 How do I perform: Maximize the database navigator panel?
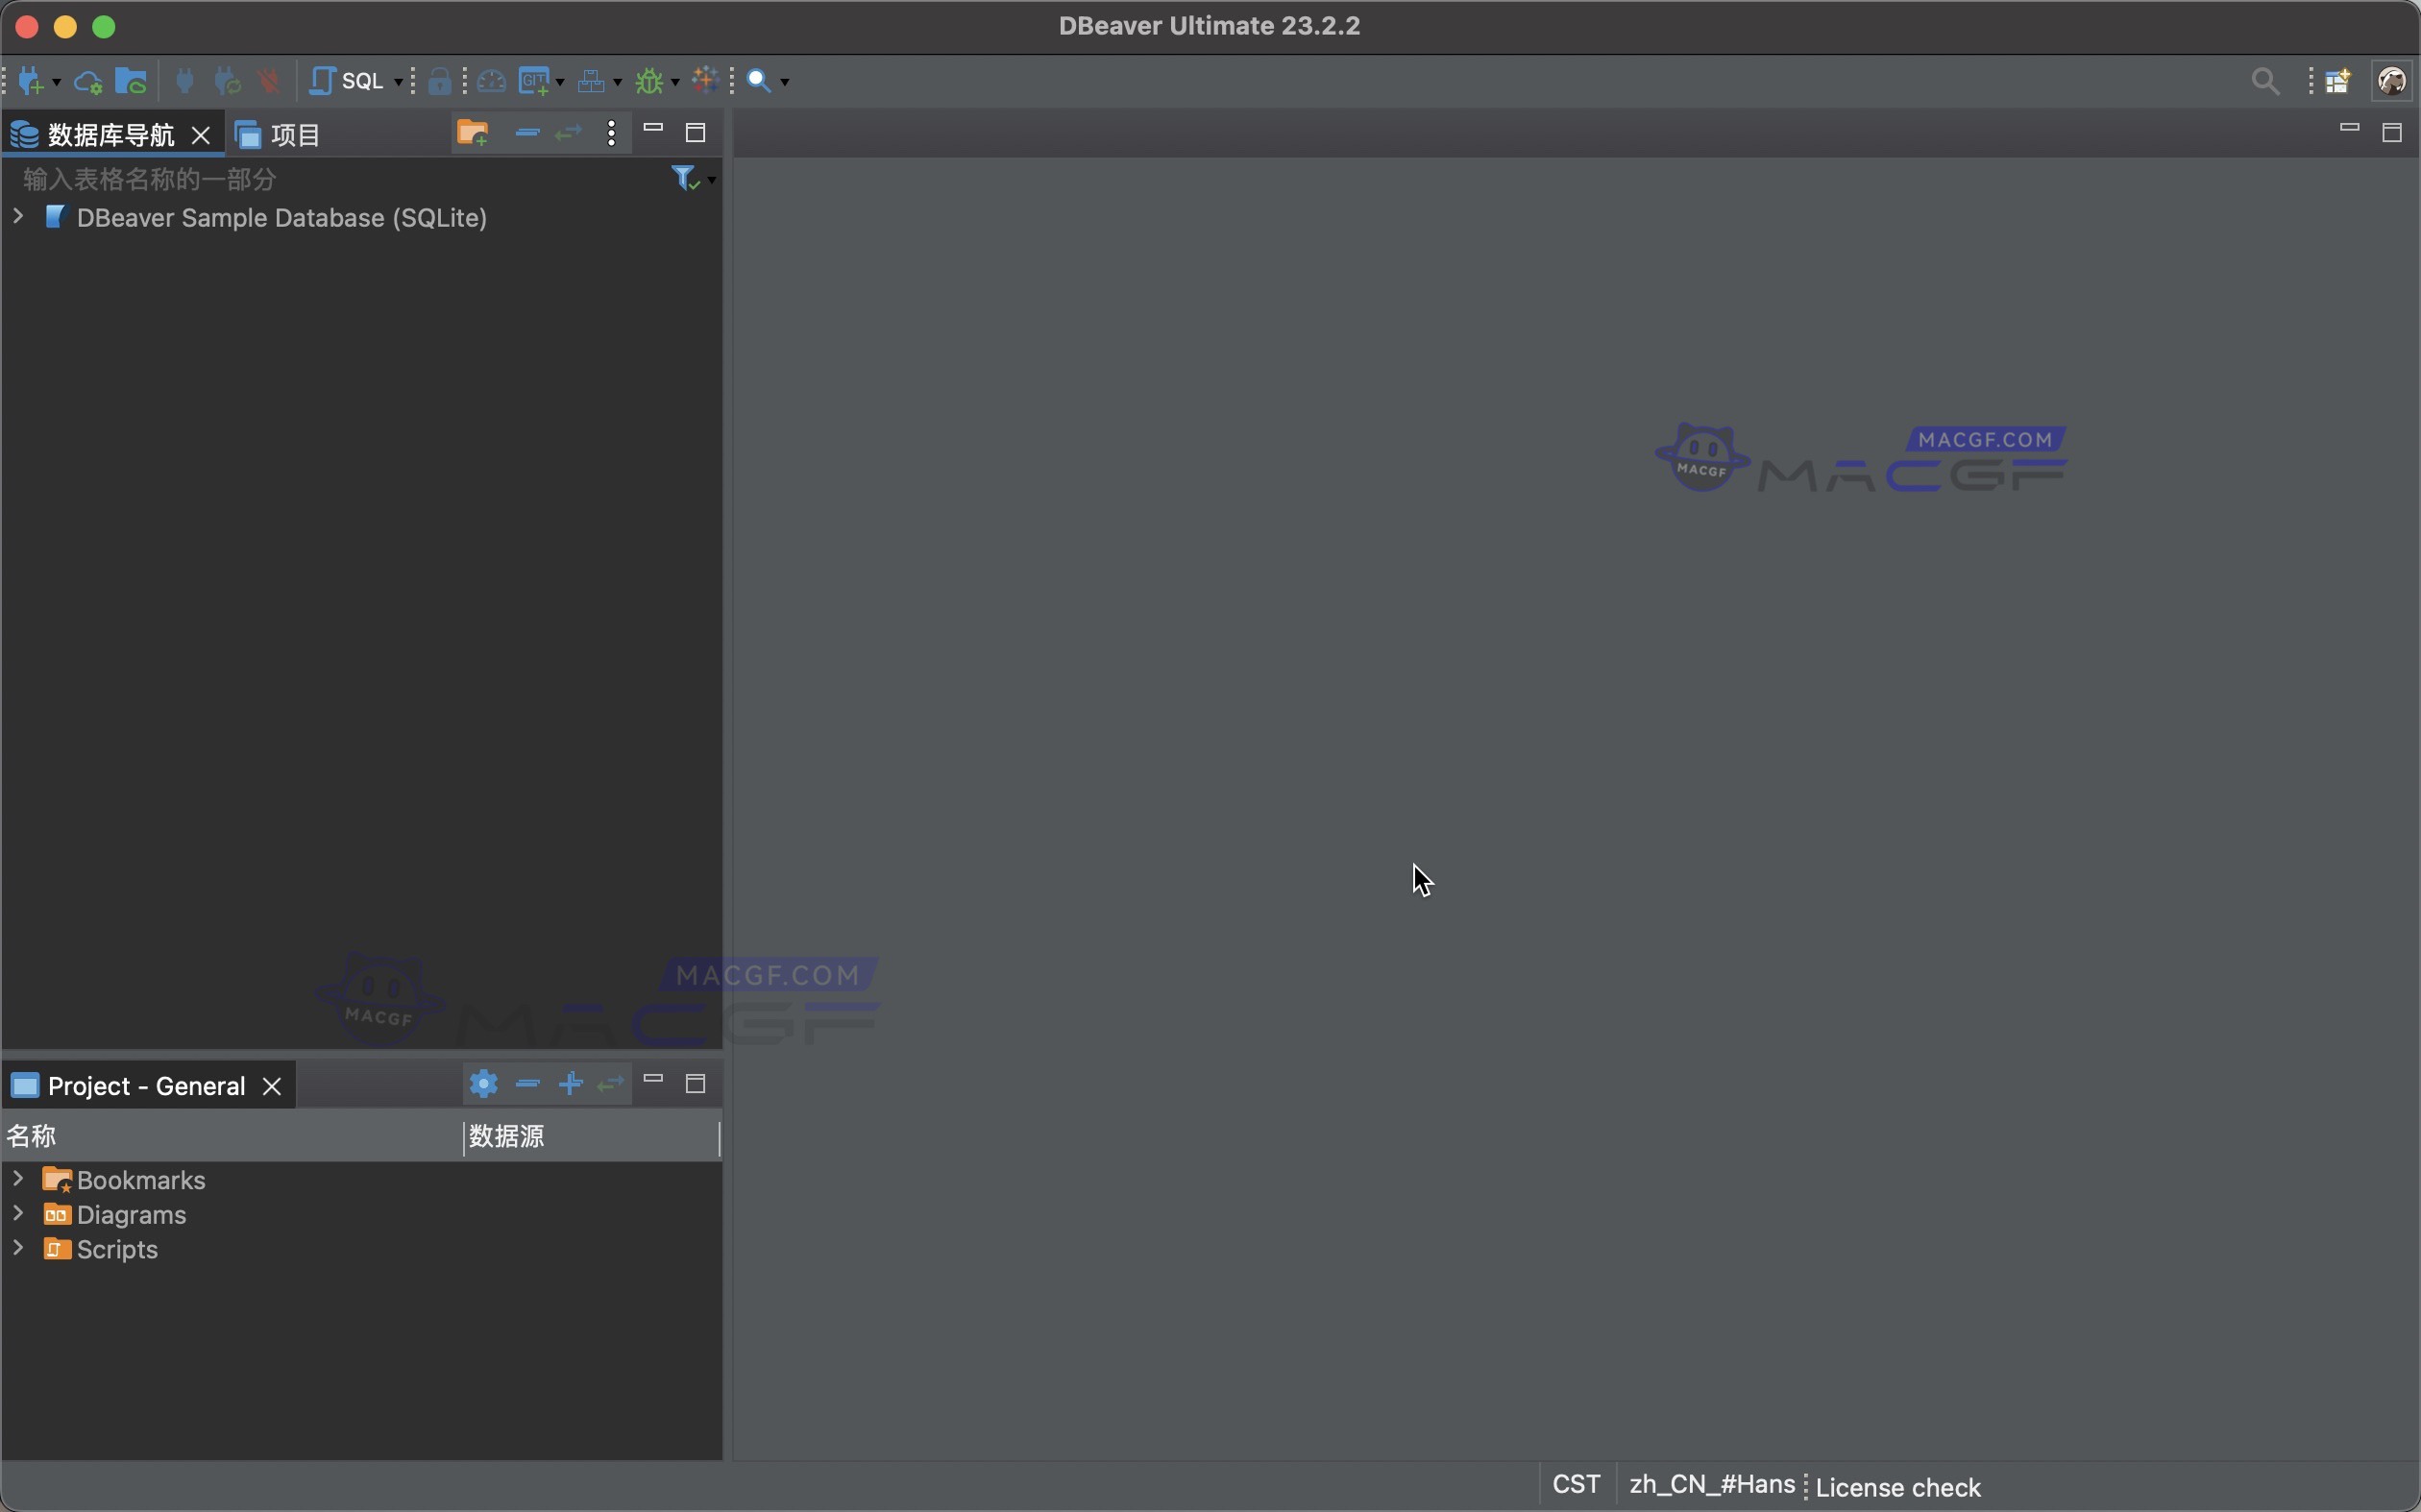click(x=696, y=132)
